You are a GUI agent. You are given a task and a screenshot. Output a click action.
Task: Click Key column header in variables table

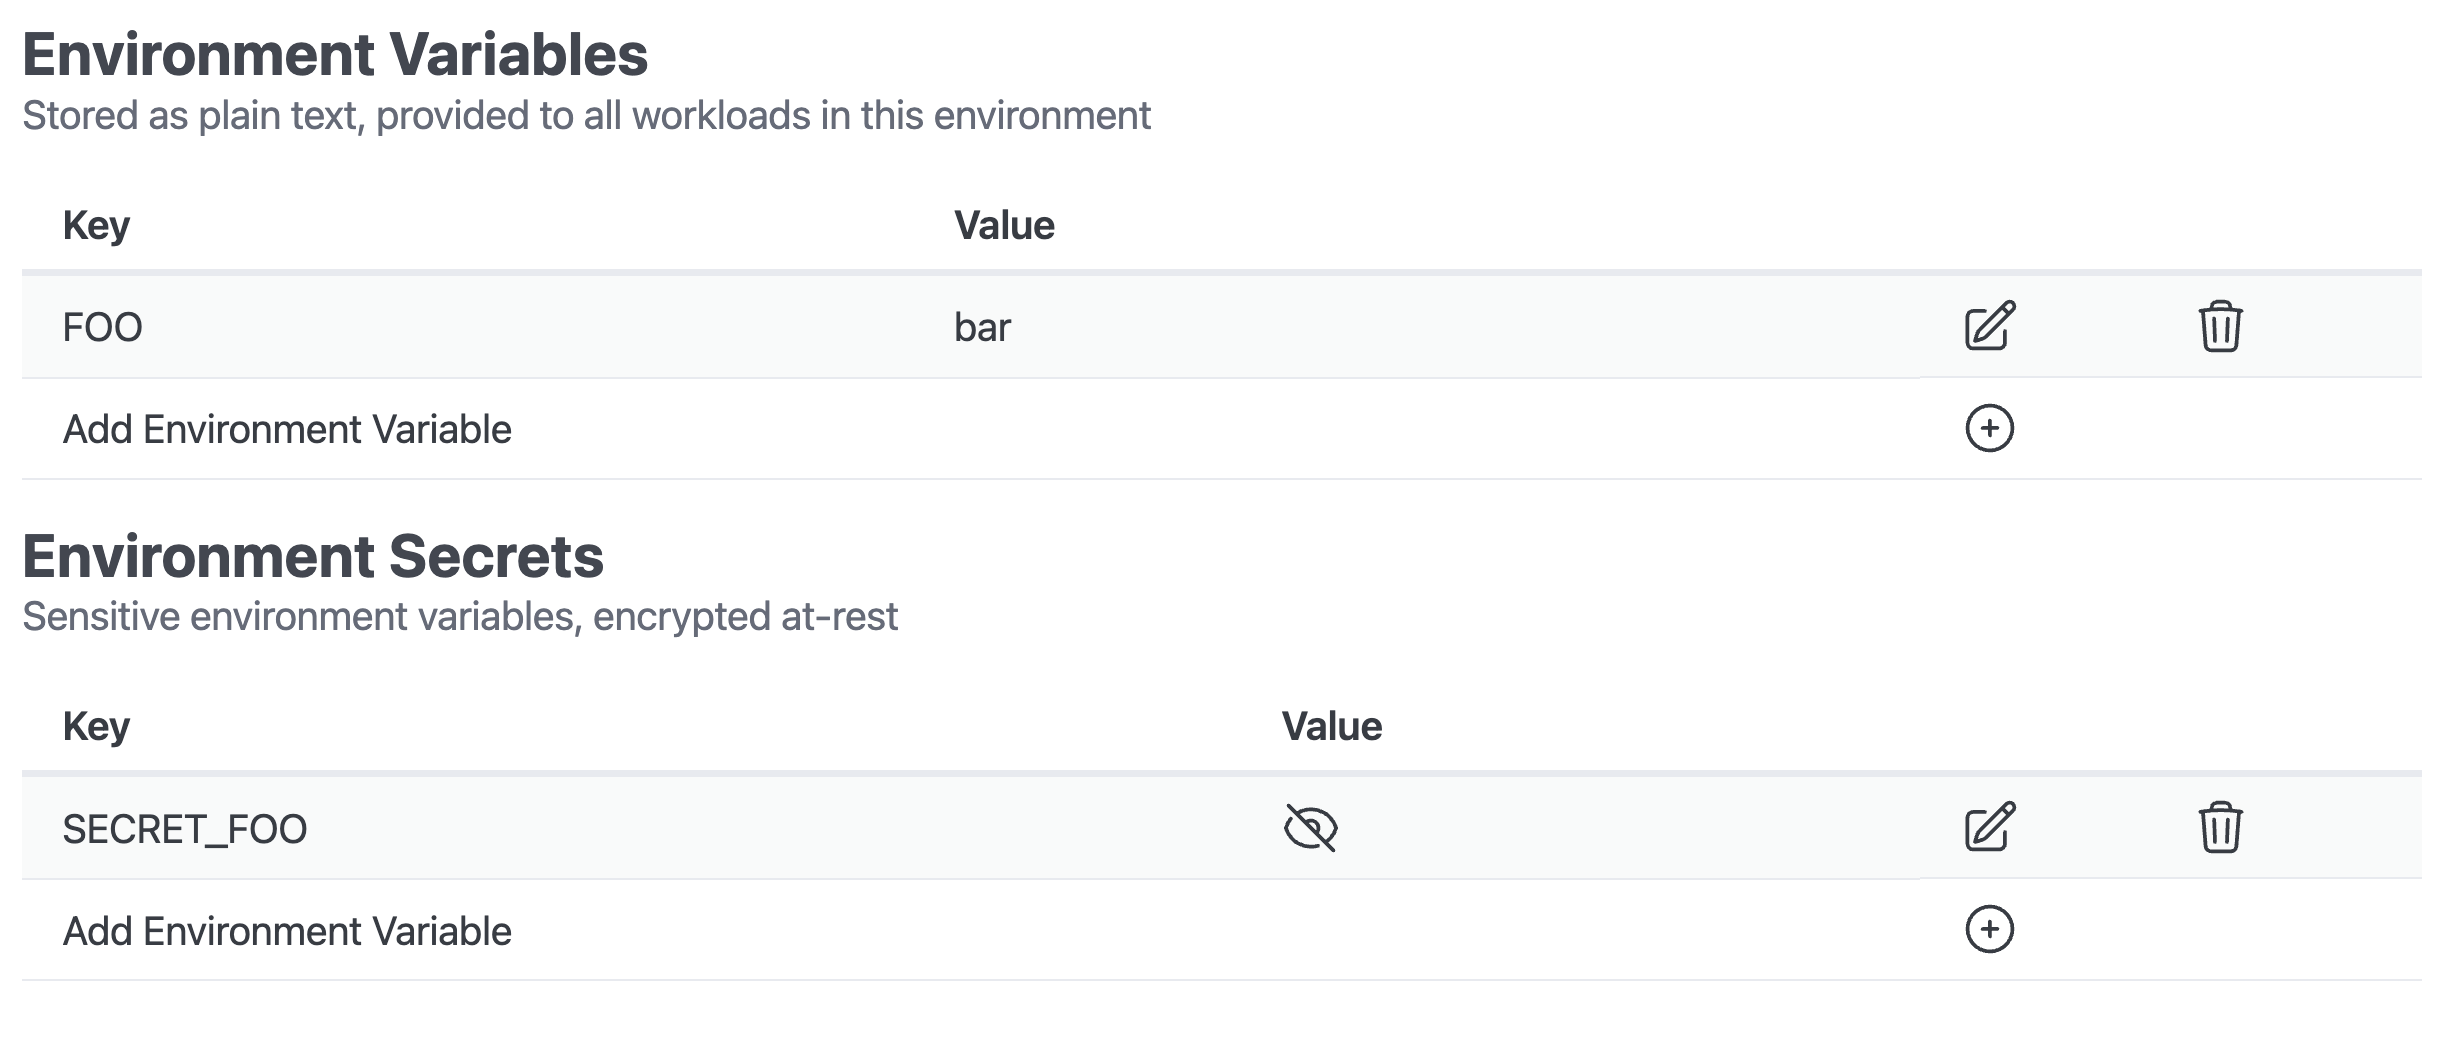click(x=96, y=226)
